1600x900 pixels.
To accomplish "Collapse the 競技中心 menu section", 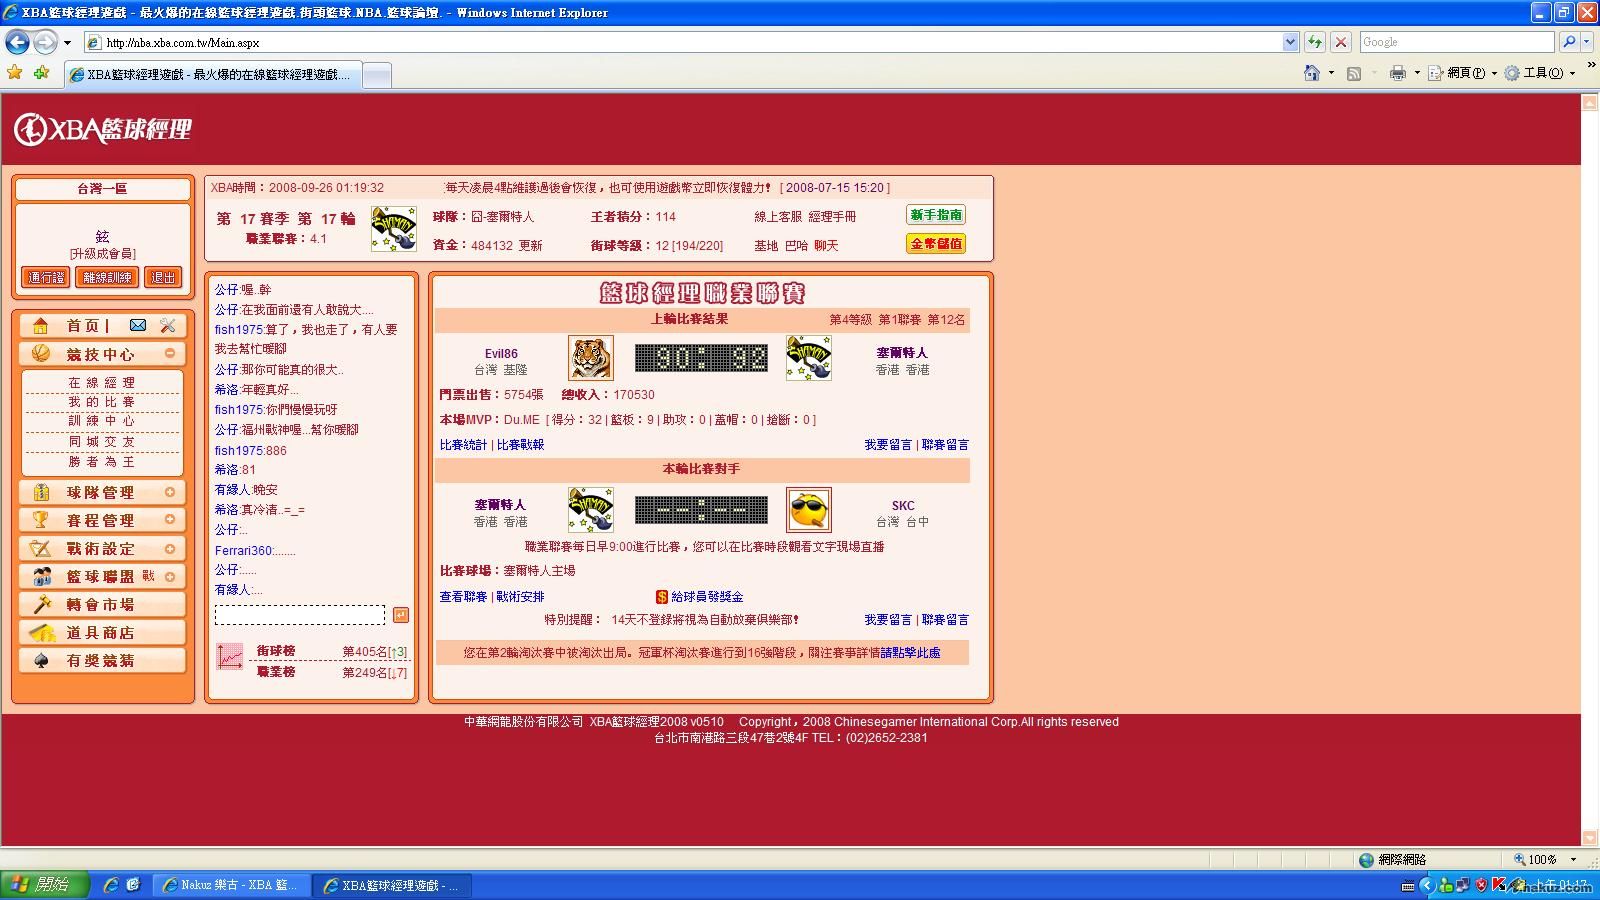I will (170, 353).
